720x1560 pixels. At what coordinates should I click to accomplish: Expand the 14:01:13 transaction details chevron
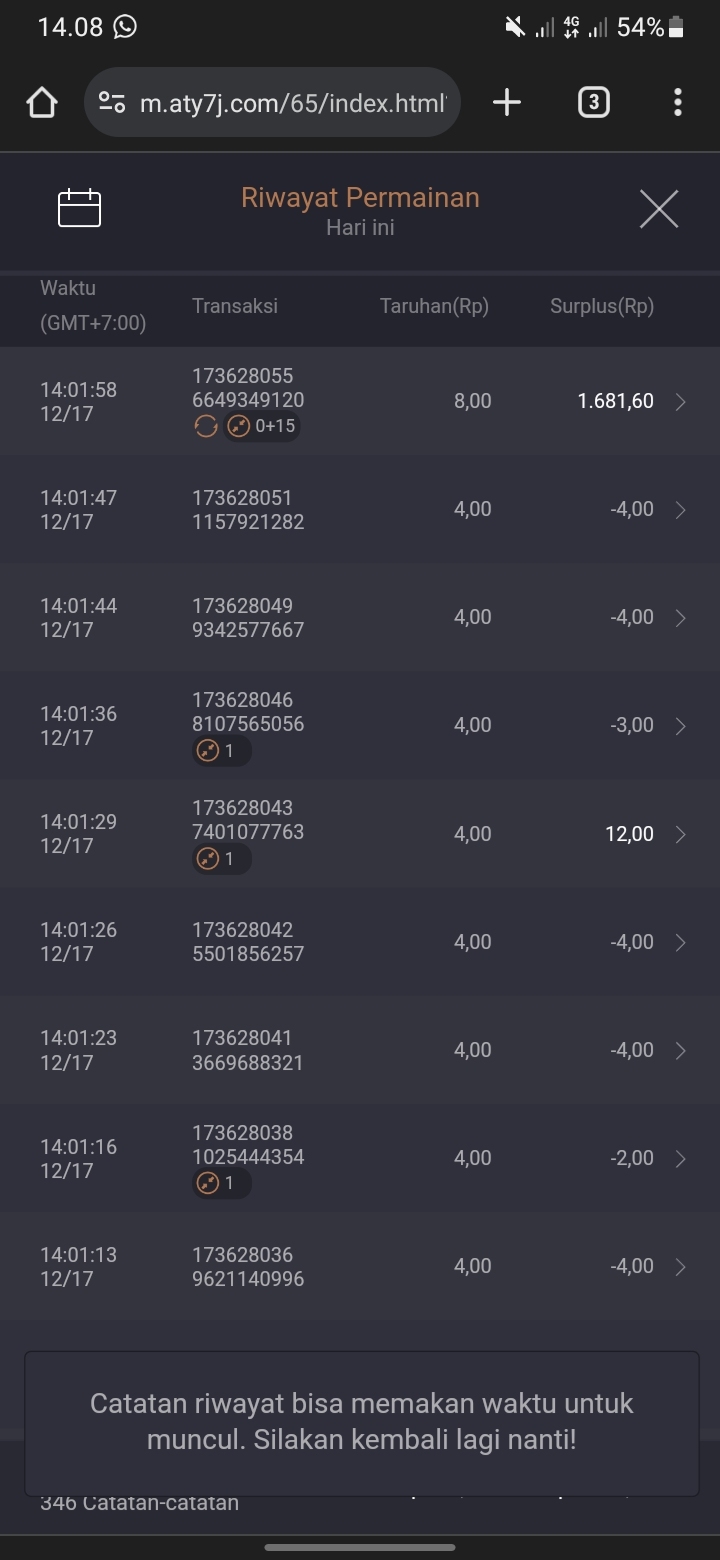pyautogui.click(x=681, y=1267)
